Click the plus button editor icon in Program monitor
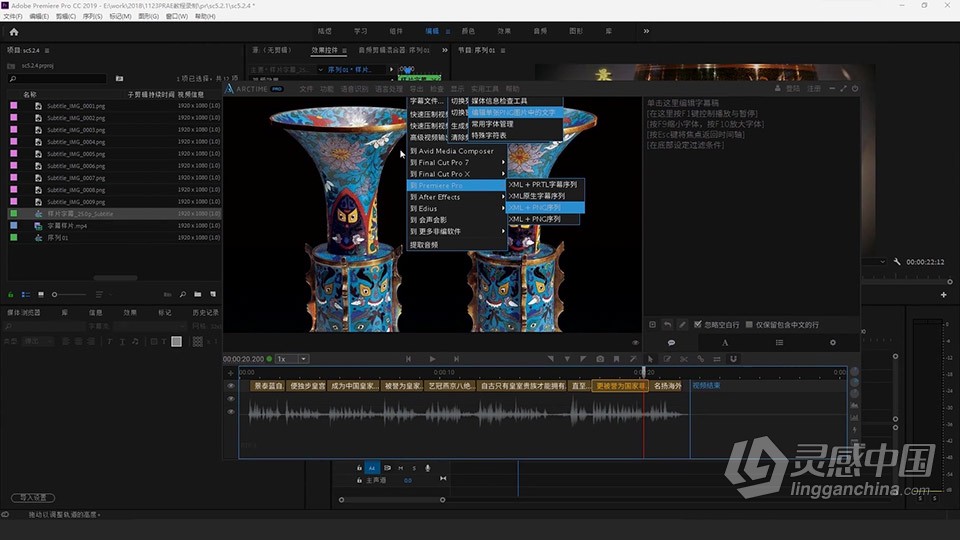 (x=943, y=295)
